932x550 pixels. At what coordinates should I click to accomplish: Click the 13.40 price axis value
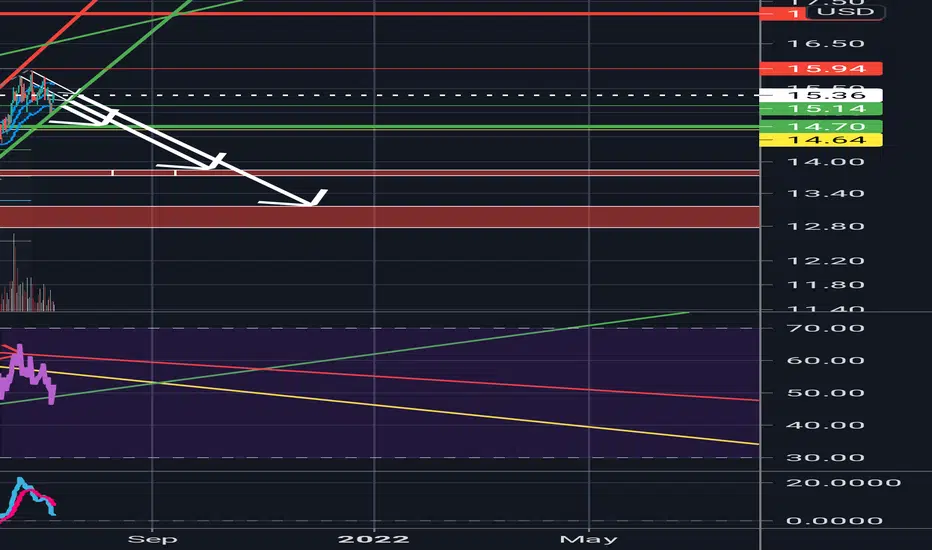[x=826, y=193]
